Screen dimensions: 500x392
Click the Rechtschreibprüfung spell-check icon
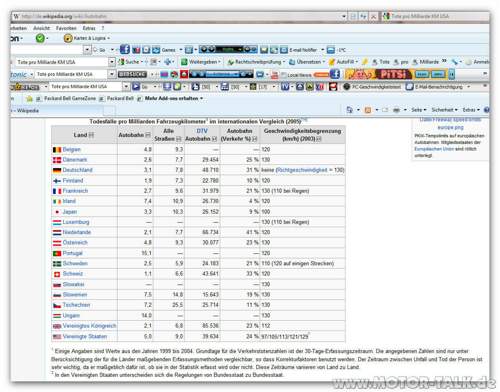231,62
